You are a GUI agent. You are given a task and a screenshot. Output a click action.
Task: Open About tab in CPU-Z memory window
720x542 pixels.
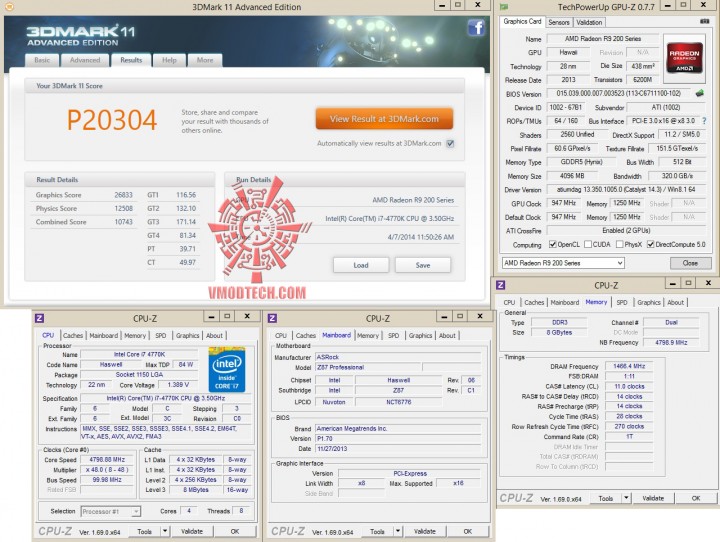[675, 302]
